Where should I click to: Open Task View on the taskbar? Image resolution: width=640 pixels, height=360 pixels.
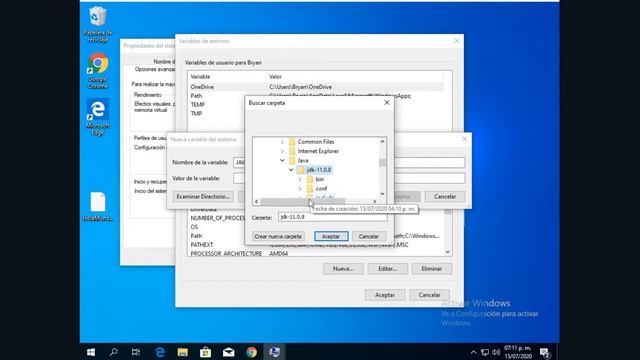[x=136, y=352]
